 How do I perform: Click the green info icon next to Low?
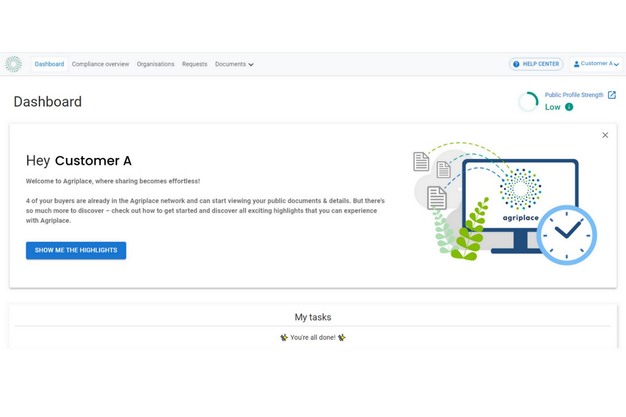click(x=569, y=107)
